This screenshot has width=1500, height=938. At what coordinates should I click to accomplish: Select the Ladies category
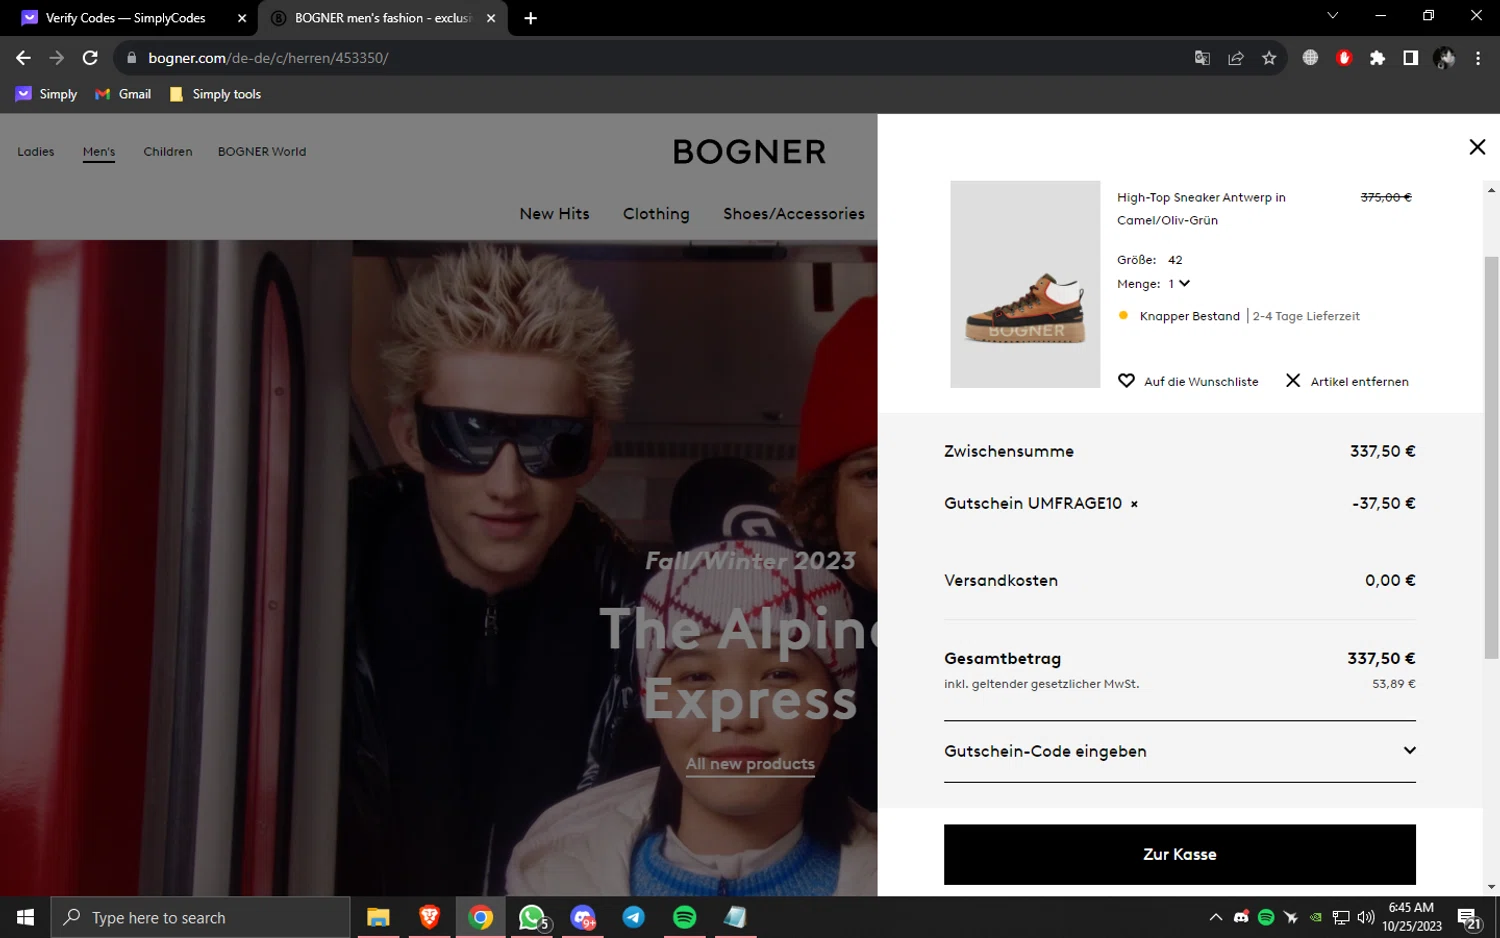tap(36, 152)
